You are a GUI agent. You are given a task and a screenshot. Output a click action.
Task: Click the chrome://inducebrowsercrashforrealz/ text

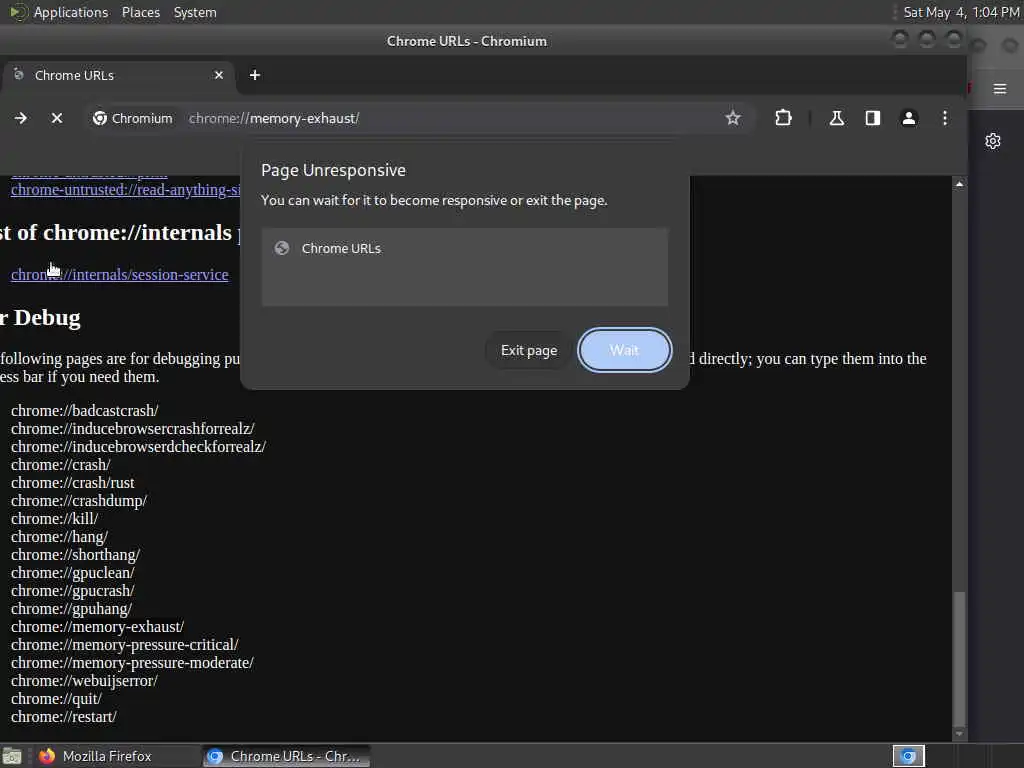coord(133,428)
